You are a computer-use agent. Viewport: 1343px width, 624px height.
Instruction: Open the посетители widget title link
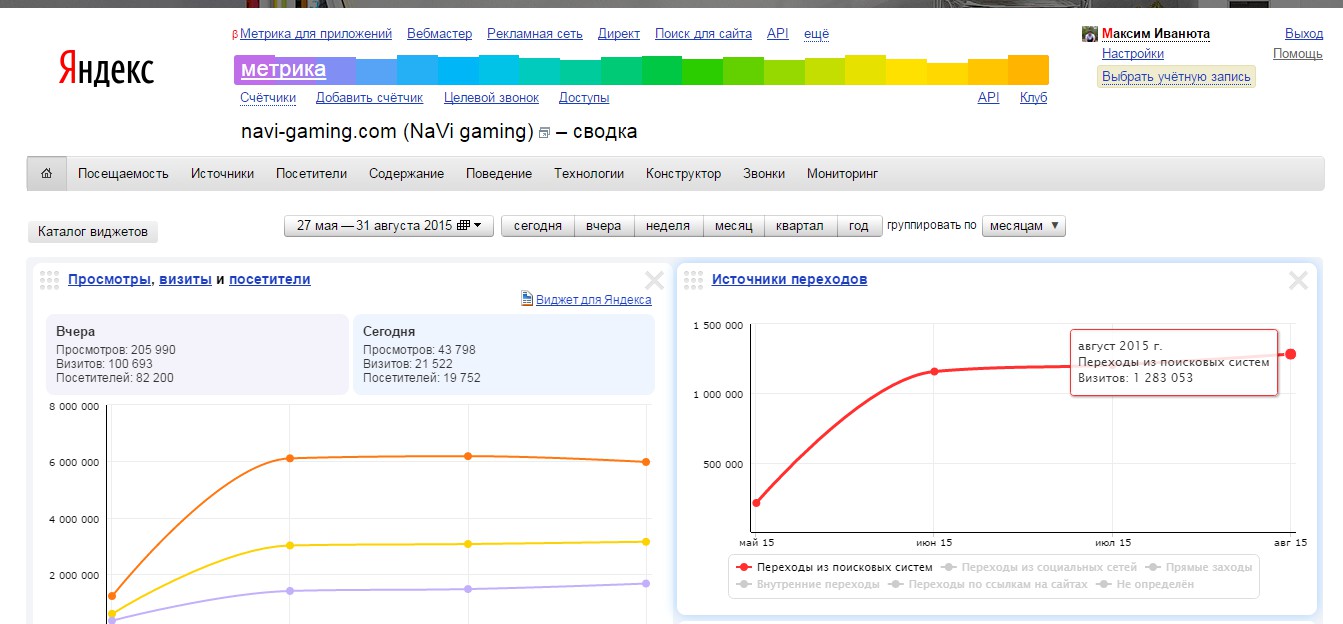click(x=270, y=280)
